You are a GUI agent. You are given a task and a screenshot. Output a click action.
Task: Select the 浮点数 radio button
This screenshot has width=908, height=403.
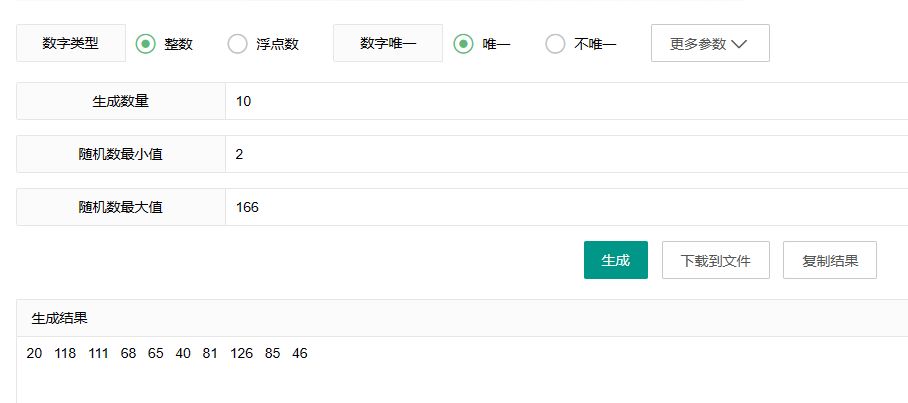pyautogui.click(x=237, y=44)
